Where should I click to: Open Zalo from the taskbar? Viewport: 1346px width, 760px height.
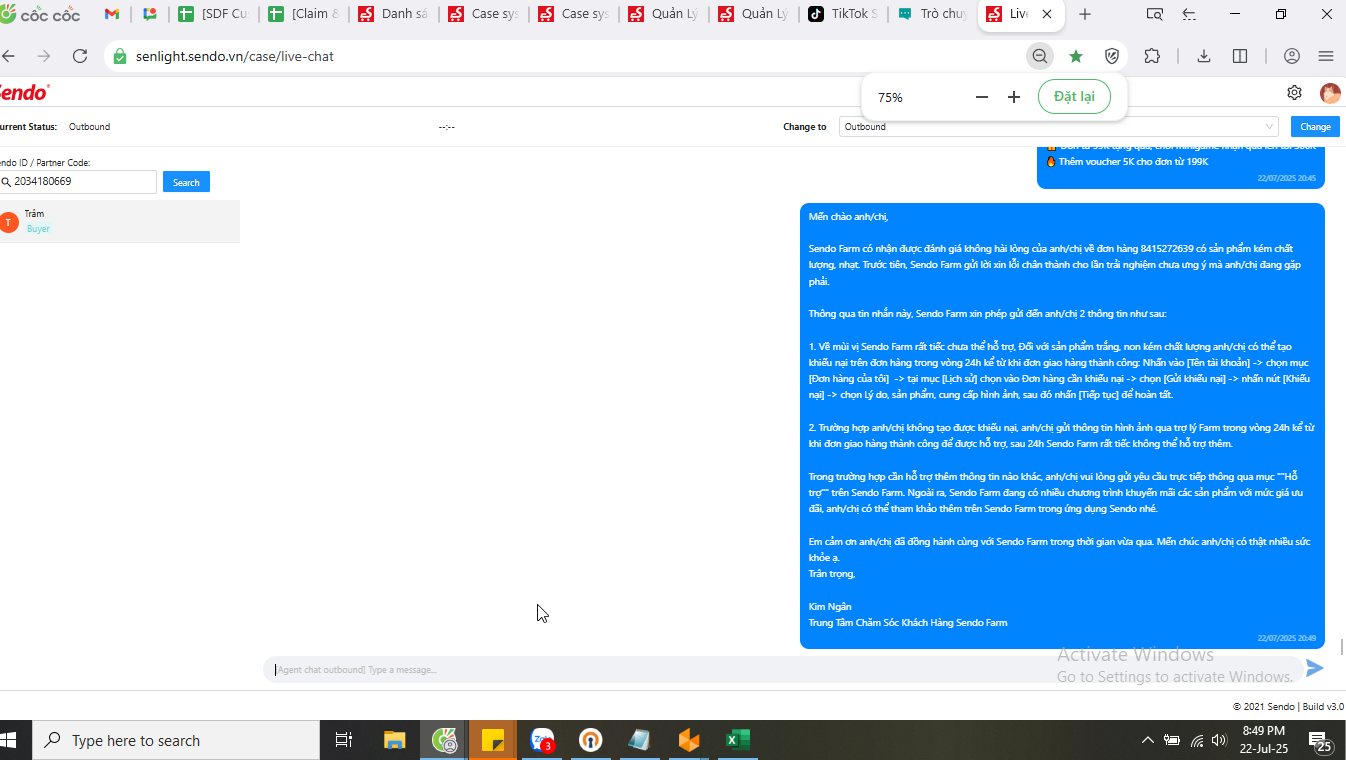click(x=542, y=740)
